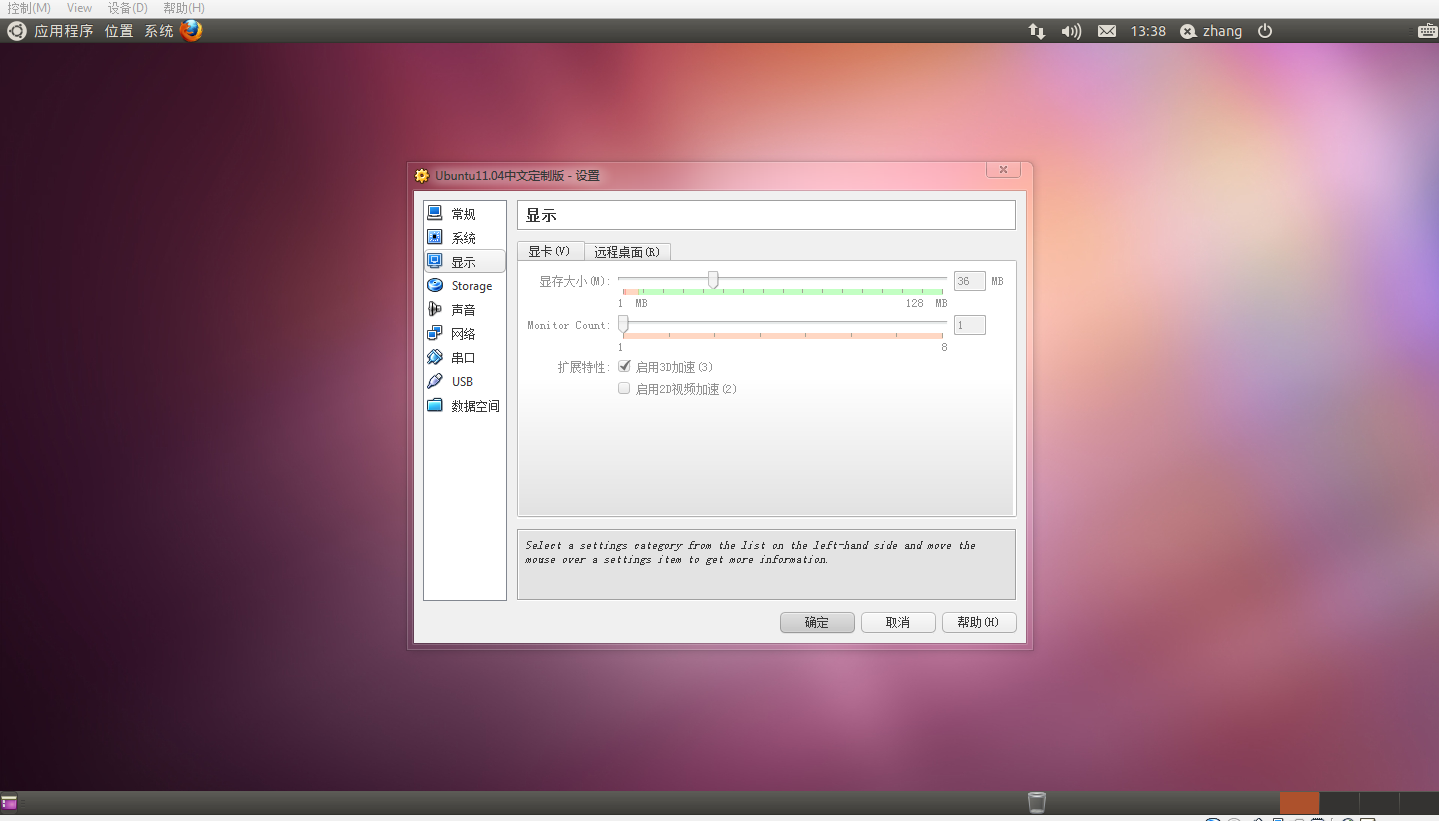The image size is (1439, 821).
Task: Switch to the 远程桌面 tab
Action: click(x=627, y=252)
